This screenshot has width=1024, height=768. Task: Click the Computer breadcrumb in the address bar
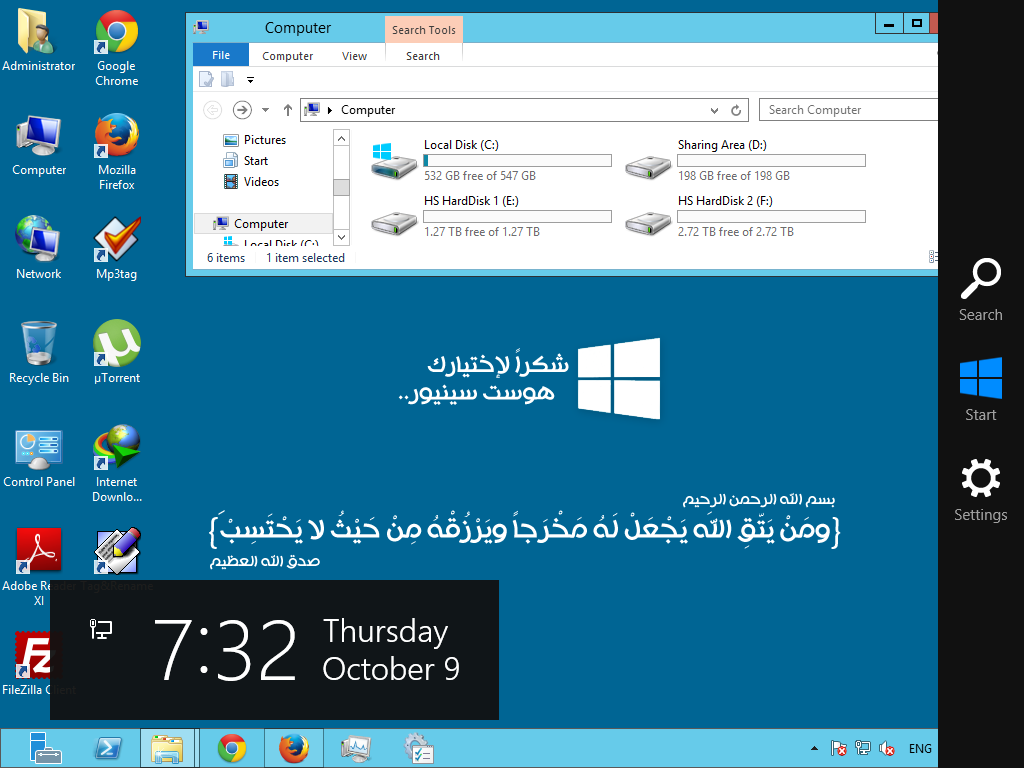(x=368, y=110)
